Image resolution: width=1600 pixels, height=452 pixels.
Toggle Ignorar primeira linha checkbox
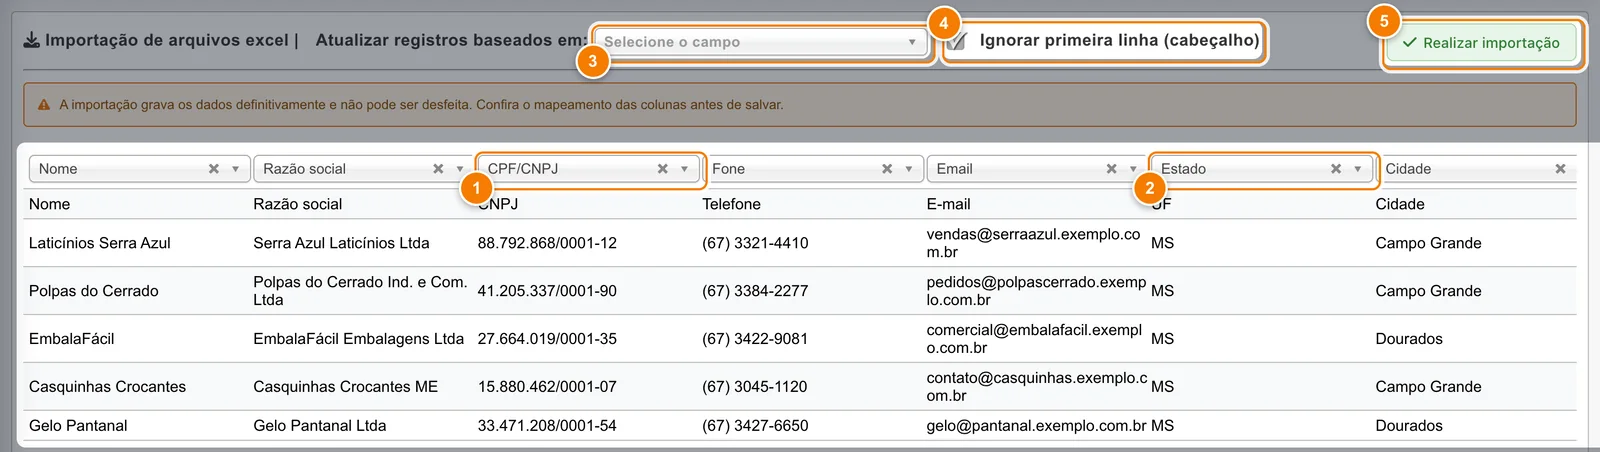tap(958, 41)
